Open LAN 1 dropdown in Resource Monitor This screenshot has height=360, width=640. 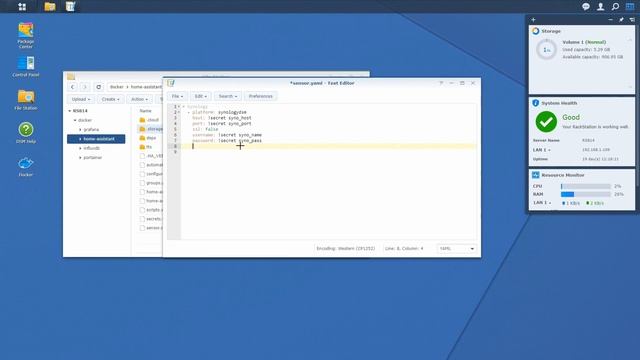[542, 203]
